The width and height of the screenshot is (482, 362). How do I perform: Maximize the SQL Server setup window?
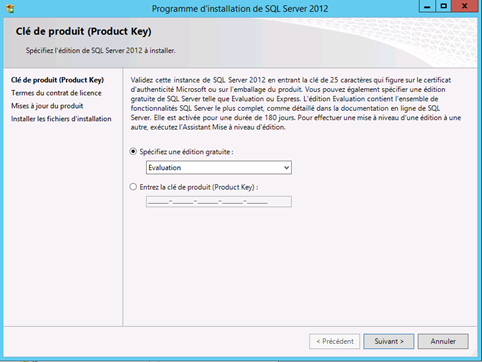pyautogui.click(x=443, y=6)
